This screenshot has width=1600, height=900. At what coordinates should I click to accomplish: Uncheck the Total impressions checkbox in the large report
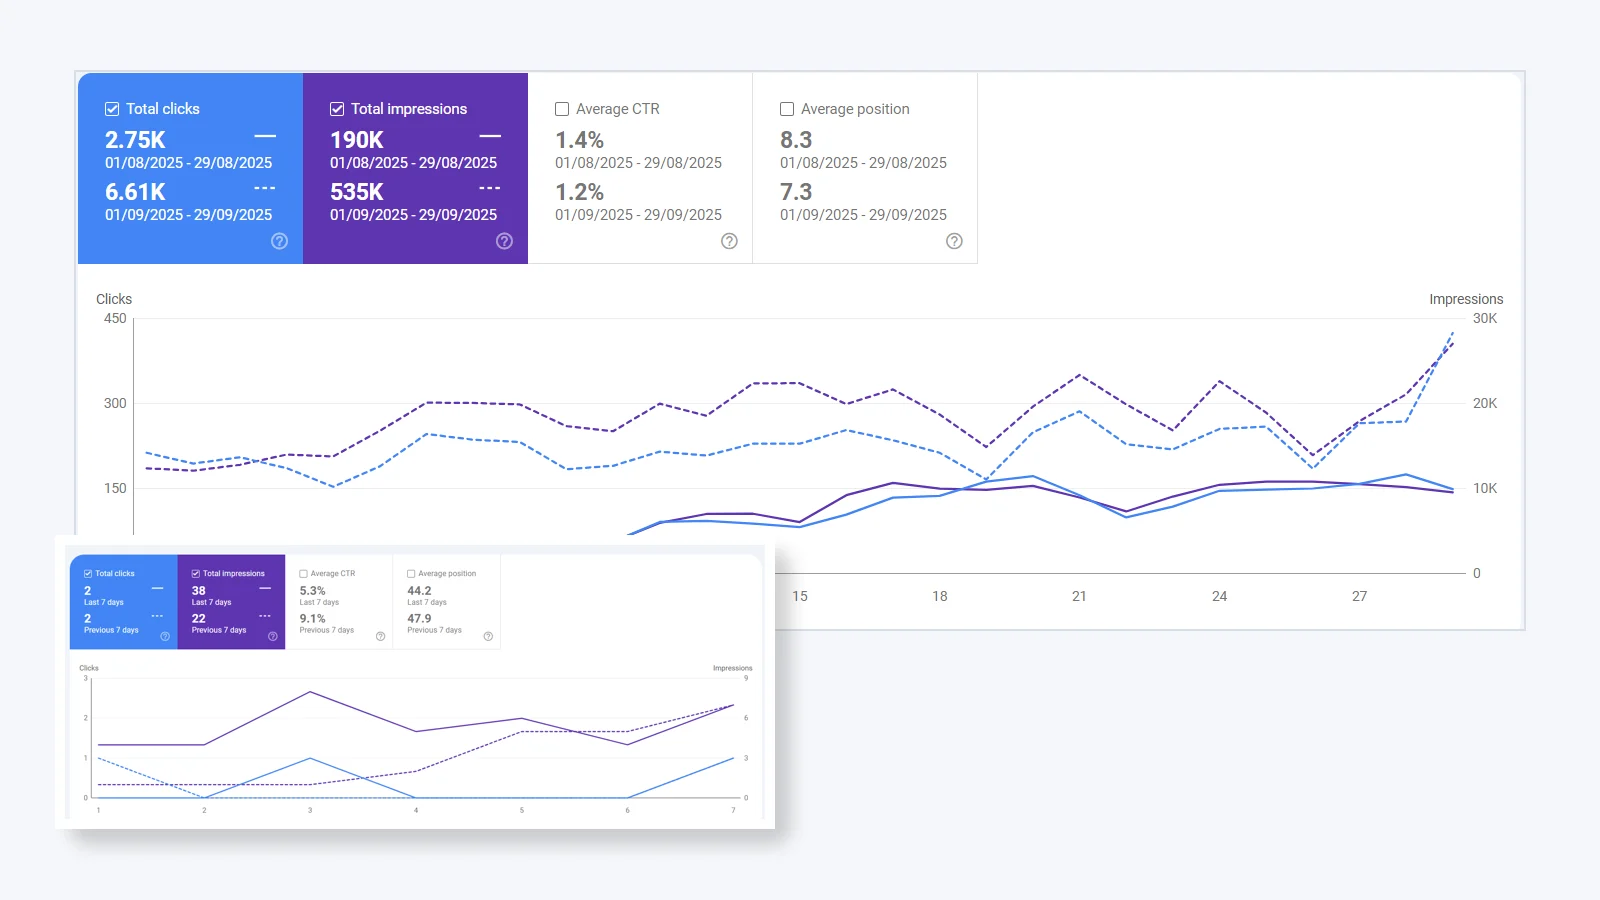pyautogui.click(x=337, y=109)
